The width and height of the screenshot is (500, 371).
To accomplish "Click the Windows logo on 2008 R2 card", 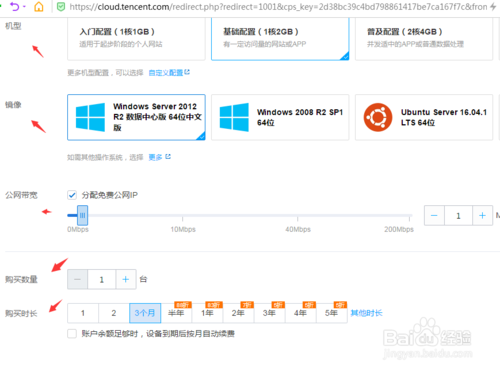I will pyautogui.click(x=234, y=117).
